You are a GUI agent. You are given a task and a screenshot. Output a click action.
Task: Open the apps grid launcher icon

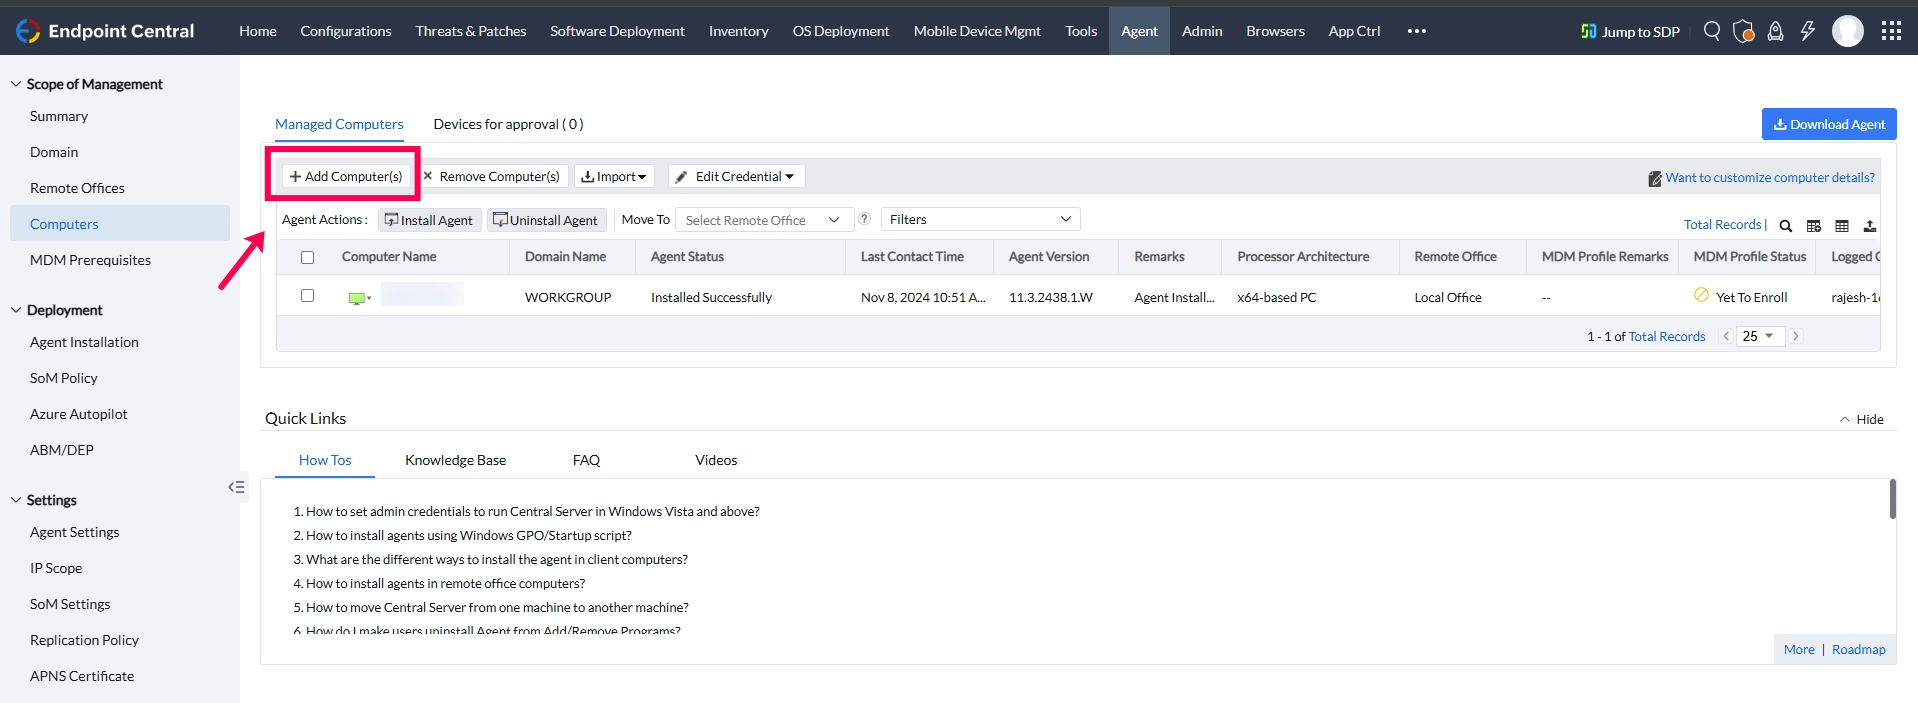pos(1891,31)
